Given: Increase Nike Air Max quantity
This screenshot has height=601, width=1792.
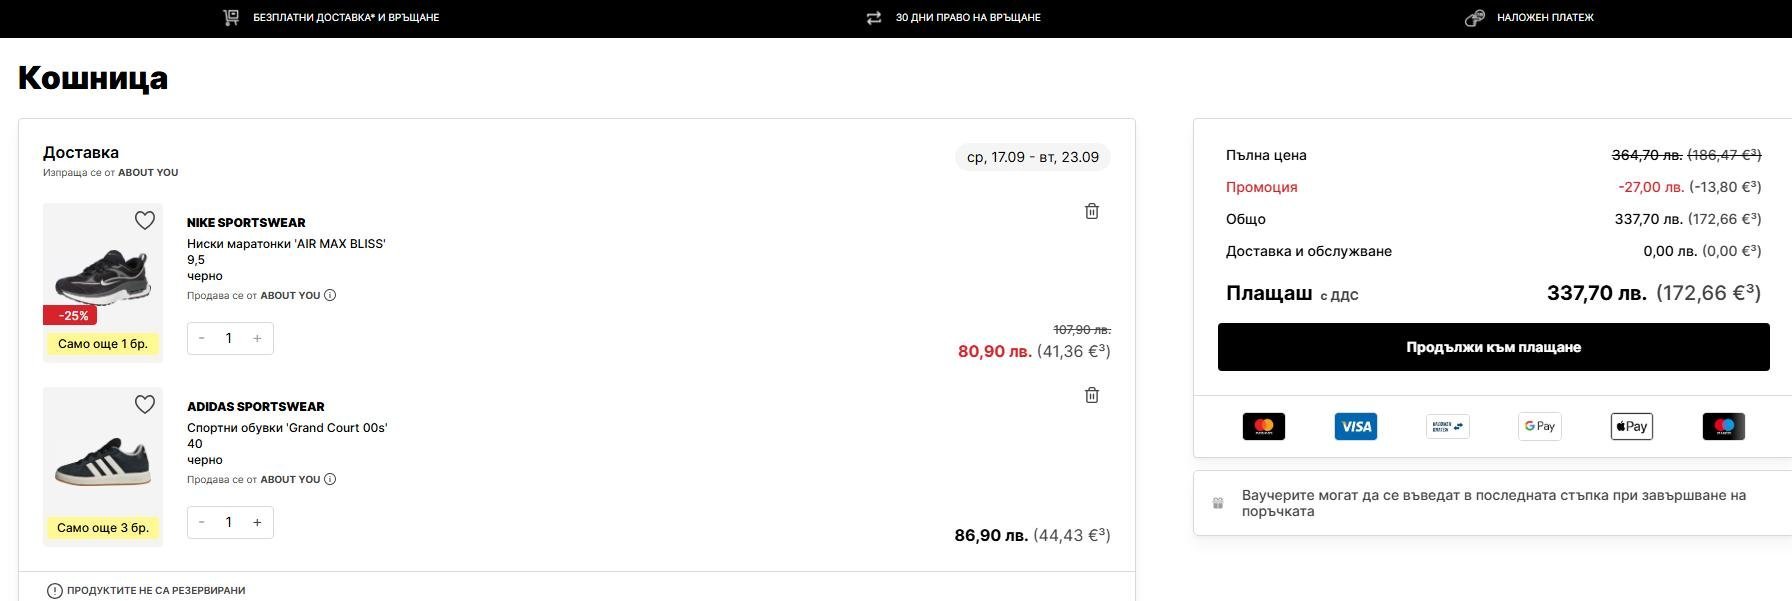Looking at the screenshot, I should coord(257,338).
